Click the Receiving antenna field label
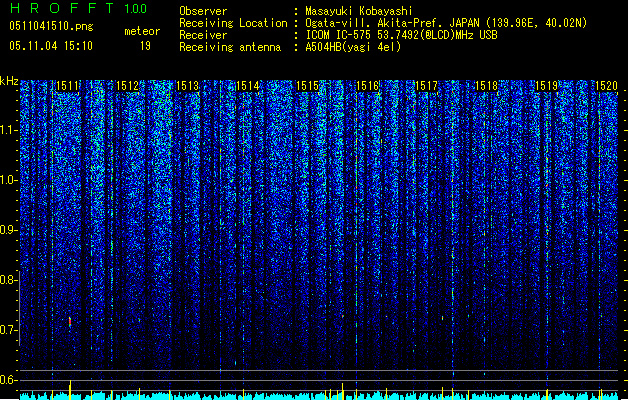This screenshot has height=400, width=629. (230, 47)
